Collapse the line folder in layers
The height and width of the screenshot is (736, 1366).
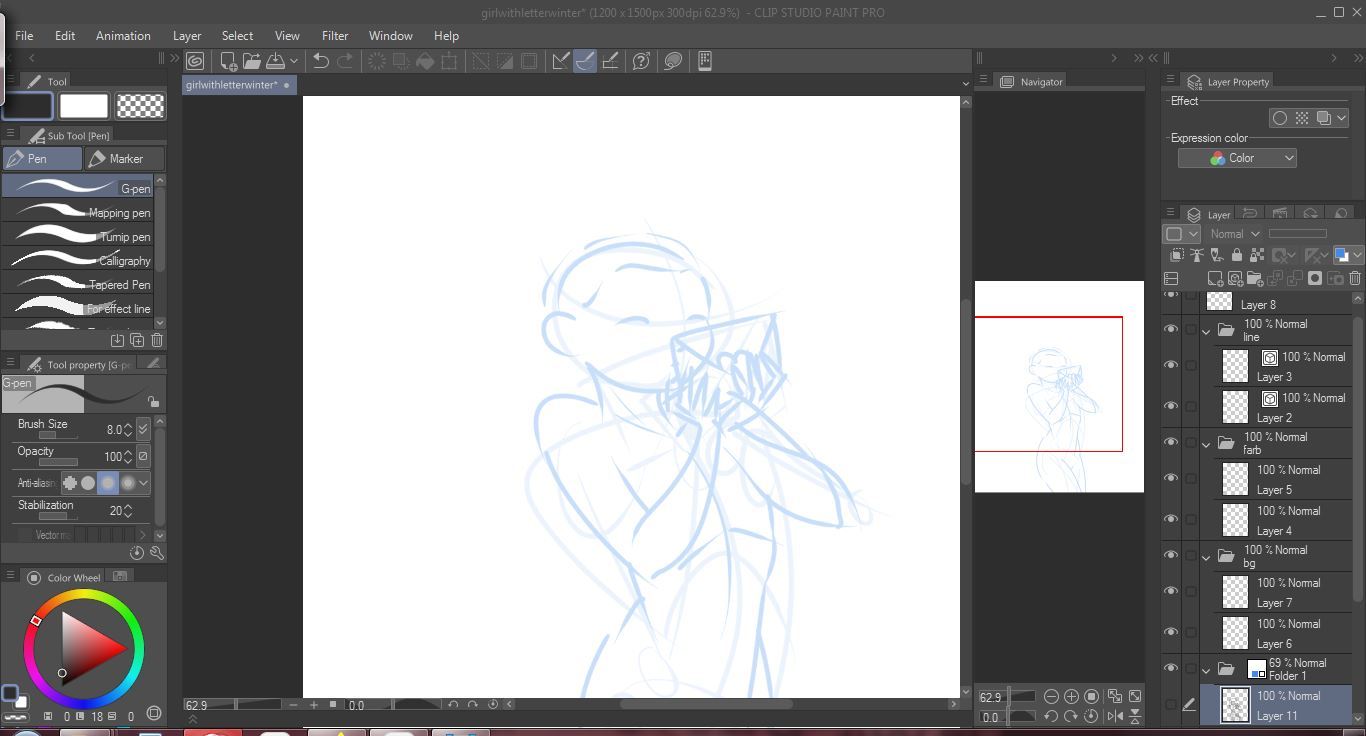coord(1206,331)
